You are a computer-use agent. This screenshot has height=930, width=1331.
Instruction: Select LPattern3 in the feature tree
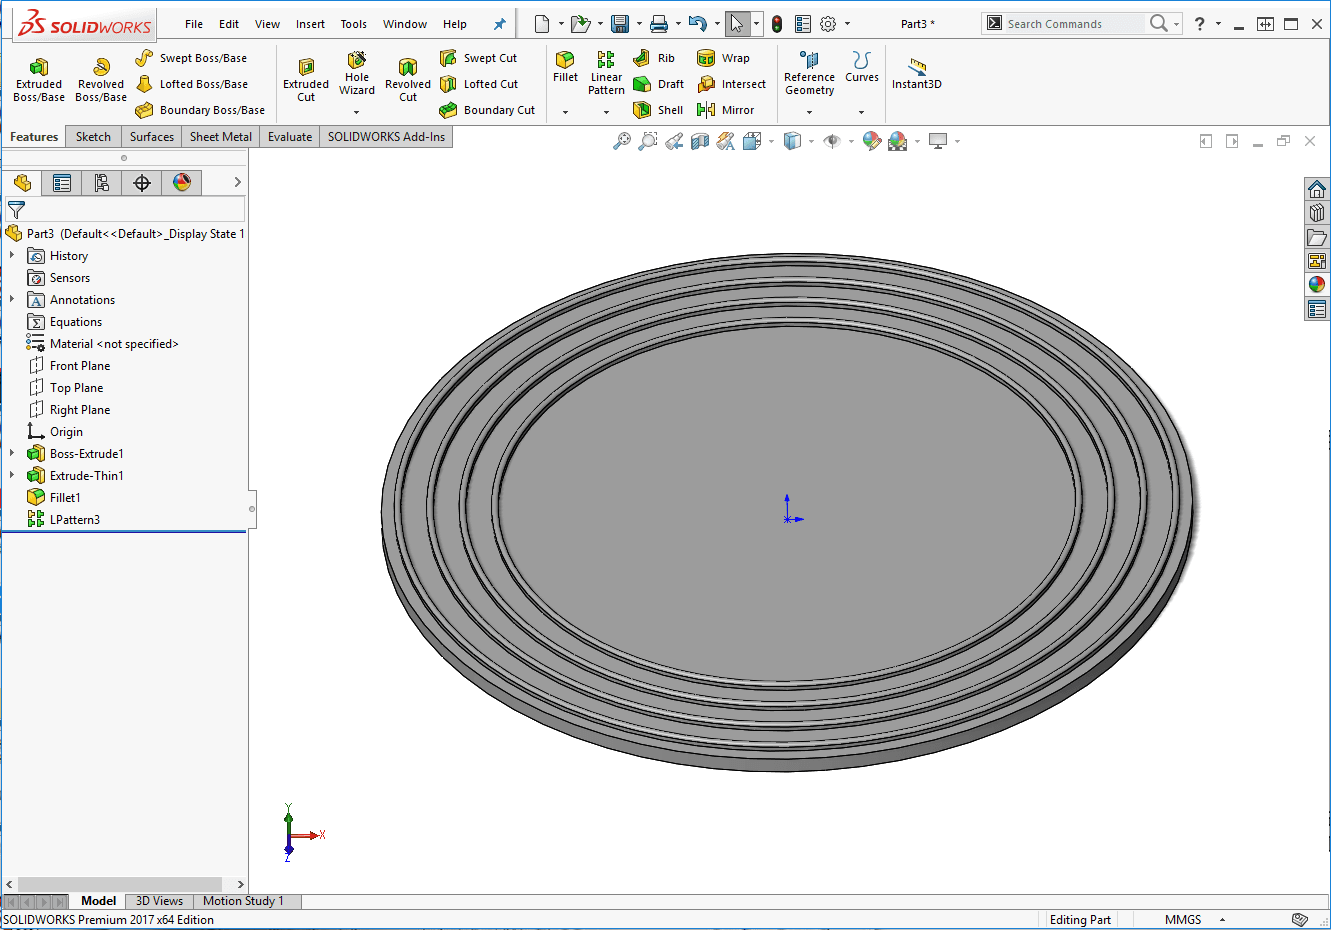coord(74,520)
